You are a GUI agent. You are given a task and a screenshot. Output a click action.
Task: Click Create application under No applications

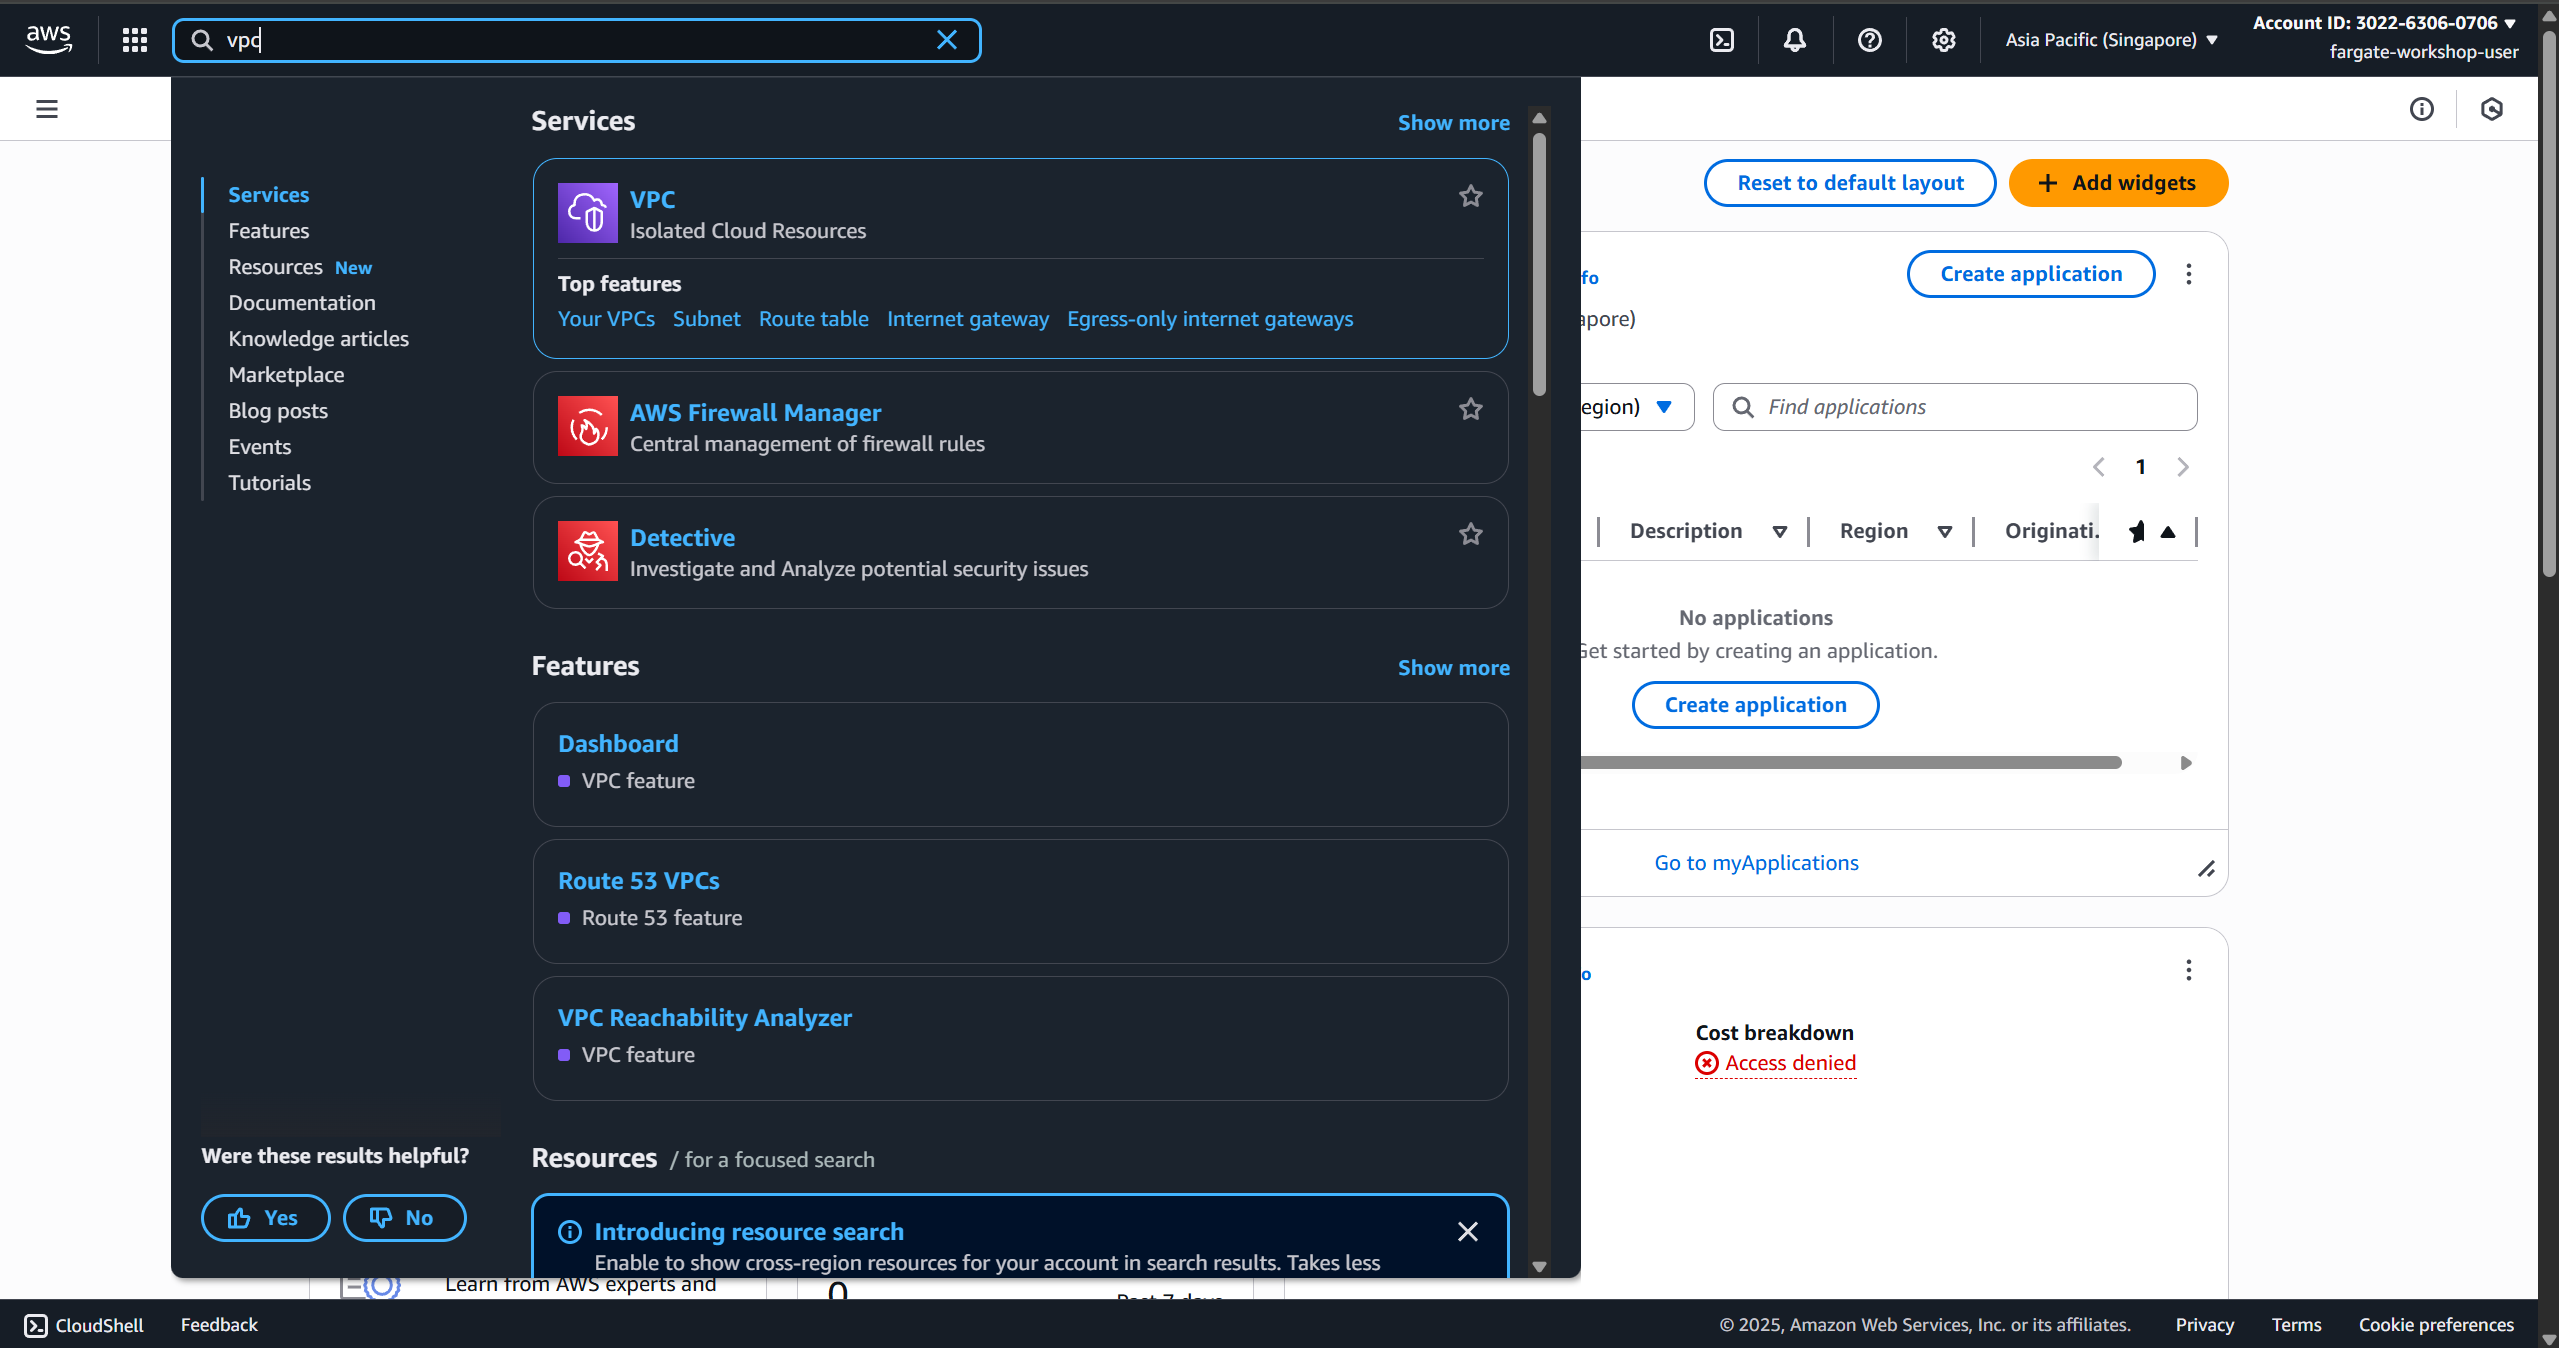pyautogui.click(x=1755, y=705)
